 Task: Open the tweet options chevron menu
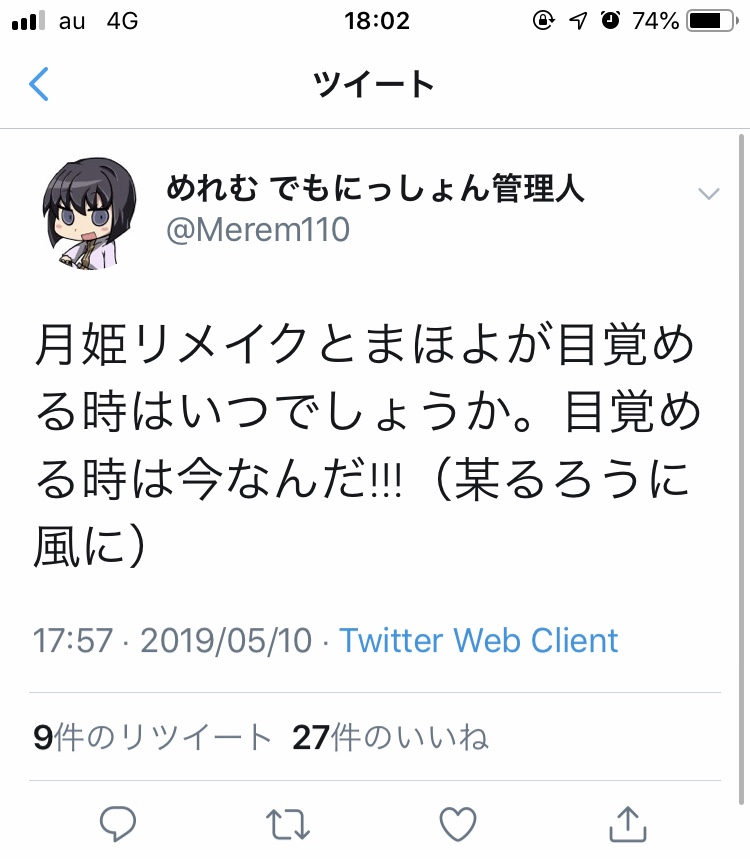pos(708,193)
